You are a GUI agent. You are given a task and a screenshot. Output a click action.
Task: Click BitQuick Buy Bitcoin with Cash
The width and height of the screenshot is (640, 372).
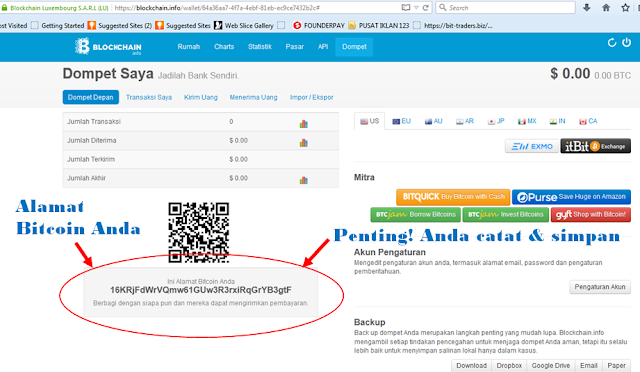coord(453,197)
